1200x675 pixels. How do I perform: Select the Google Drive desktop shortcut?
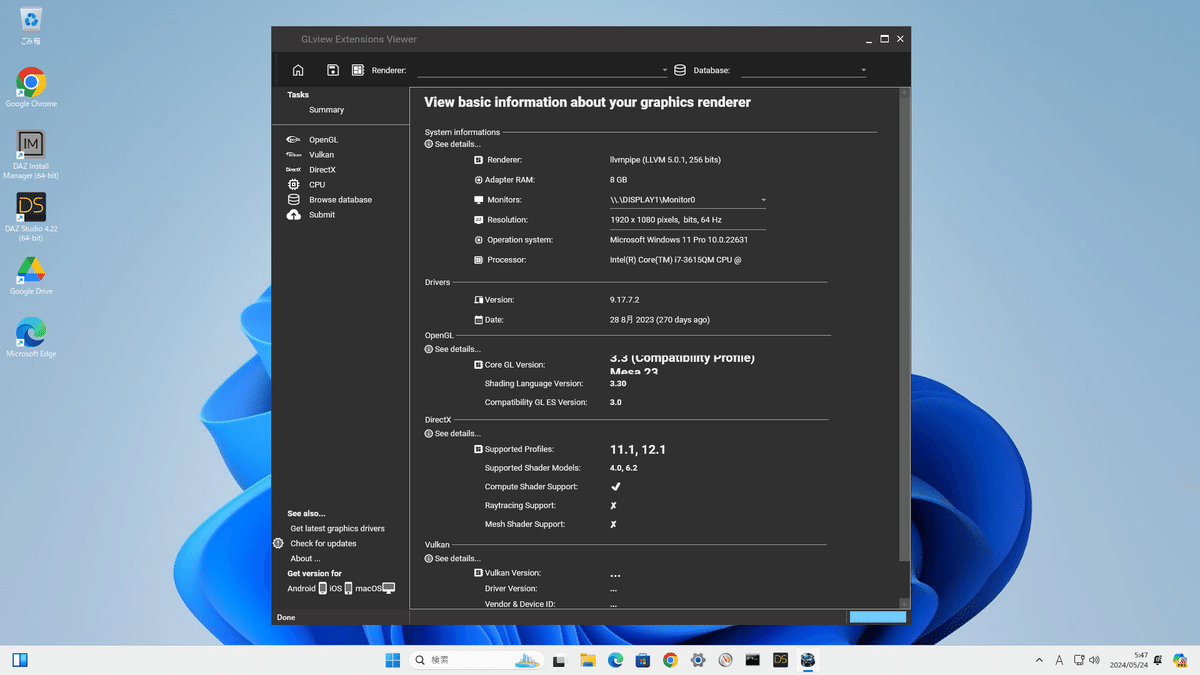tap(31, 276)
